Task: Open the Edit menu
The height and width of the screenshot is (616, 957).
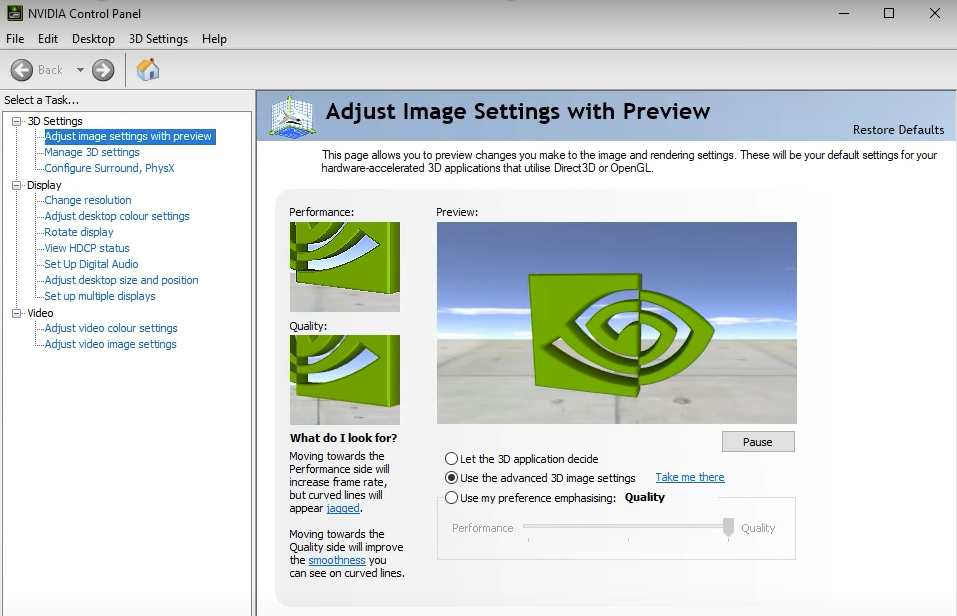Action: [x=48, y=38]
